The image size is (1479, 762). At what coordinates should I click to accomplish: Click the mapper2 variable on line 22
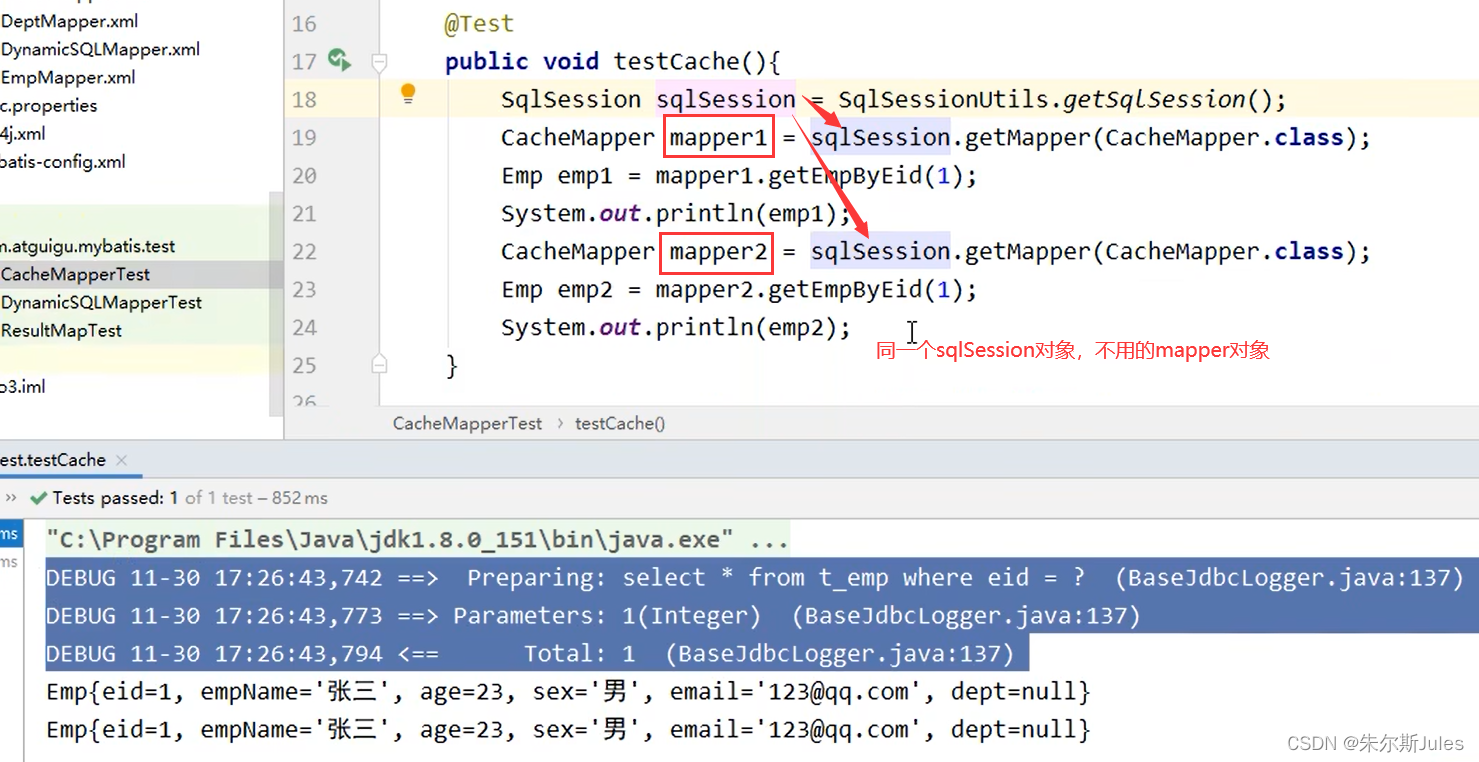pyautogui.click(x=718, y=251)
